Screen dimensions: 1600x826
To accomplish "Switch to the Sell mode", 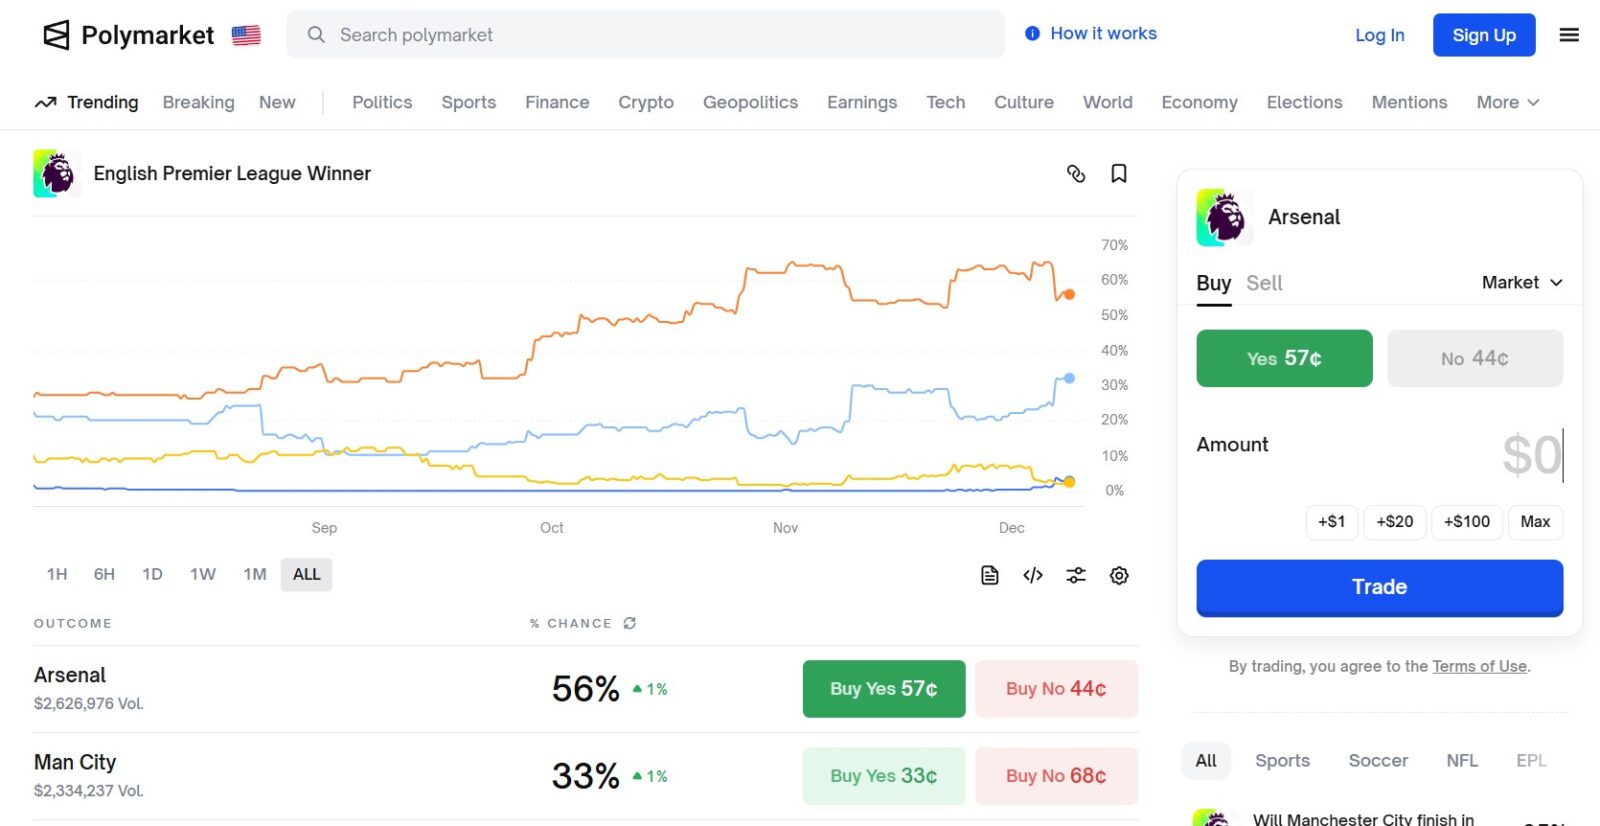I will [1264, 283].
